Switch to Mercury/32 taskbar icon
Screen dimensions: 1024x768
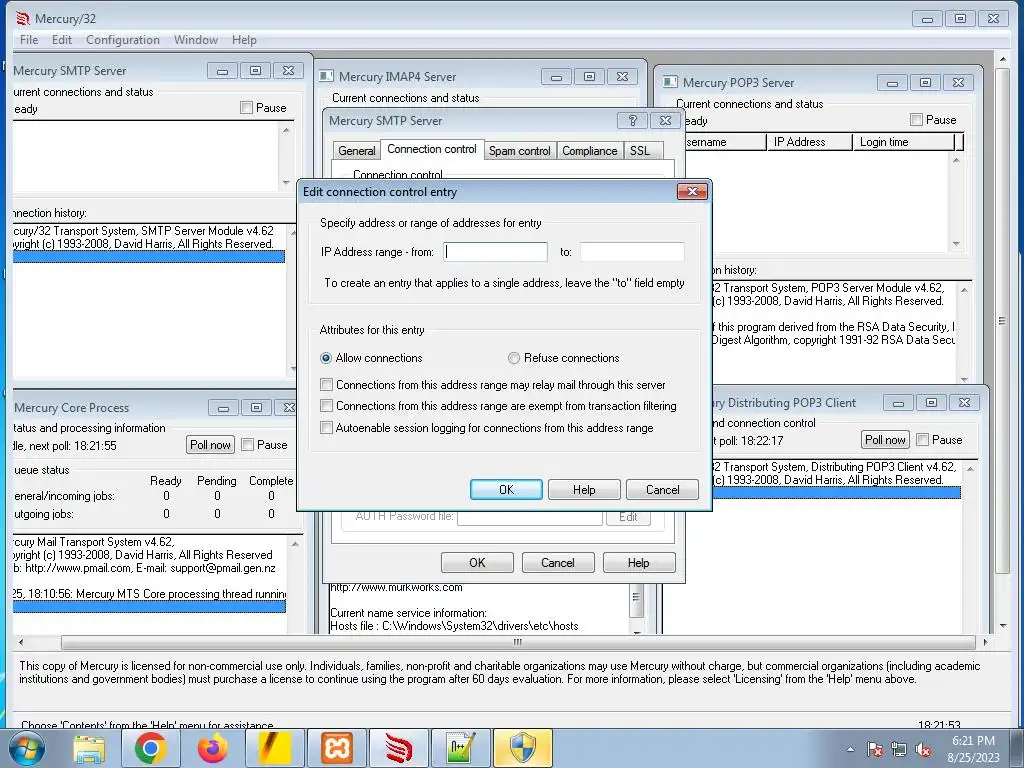click(x=398, y=748)
